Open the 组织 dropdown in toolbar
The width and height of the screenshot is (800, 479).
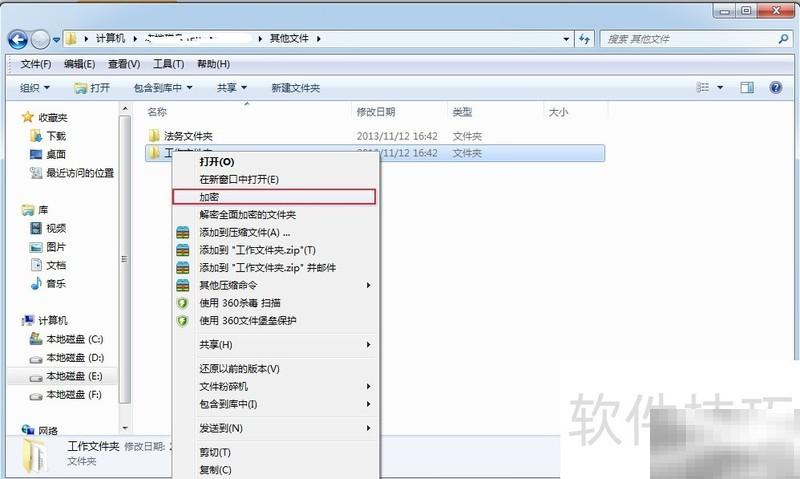coord(35,88)
